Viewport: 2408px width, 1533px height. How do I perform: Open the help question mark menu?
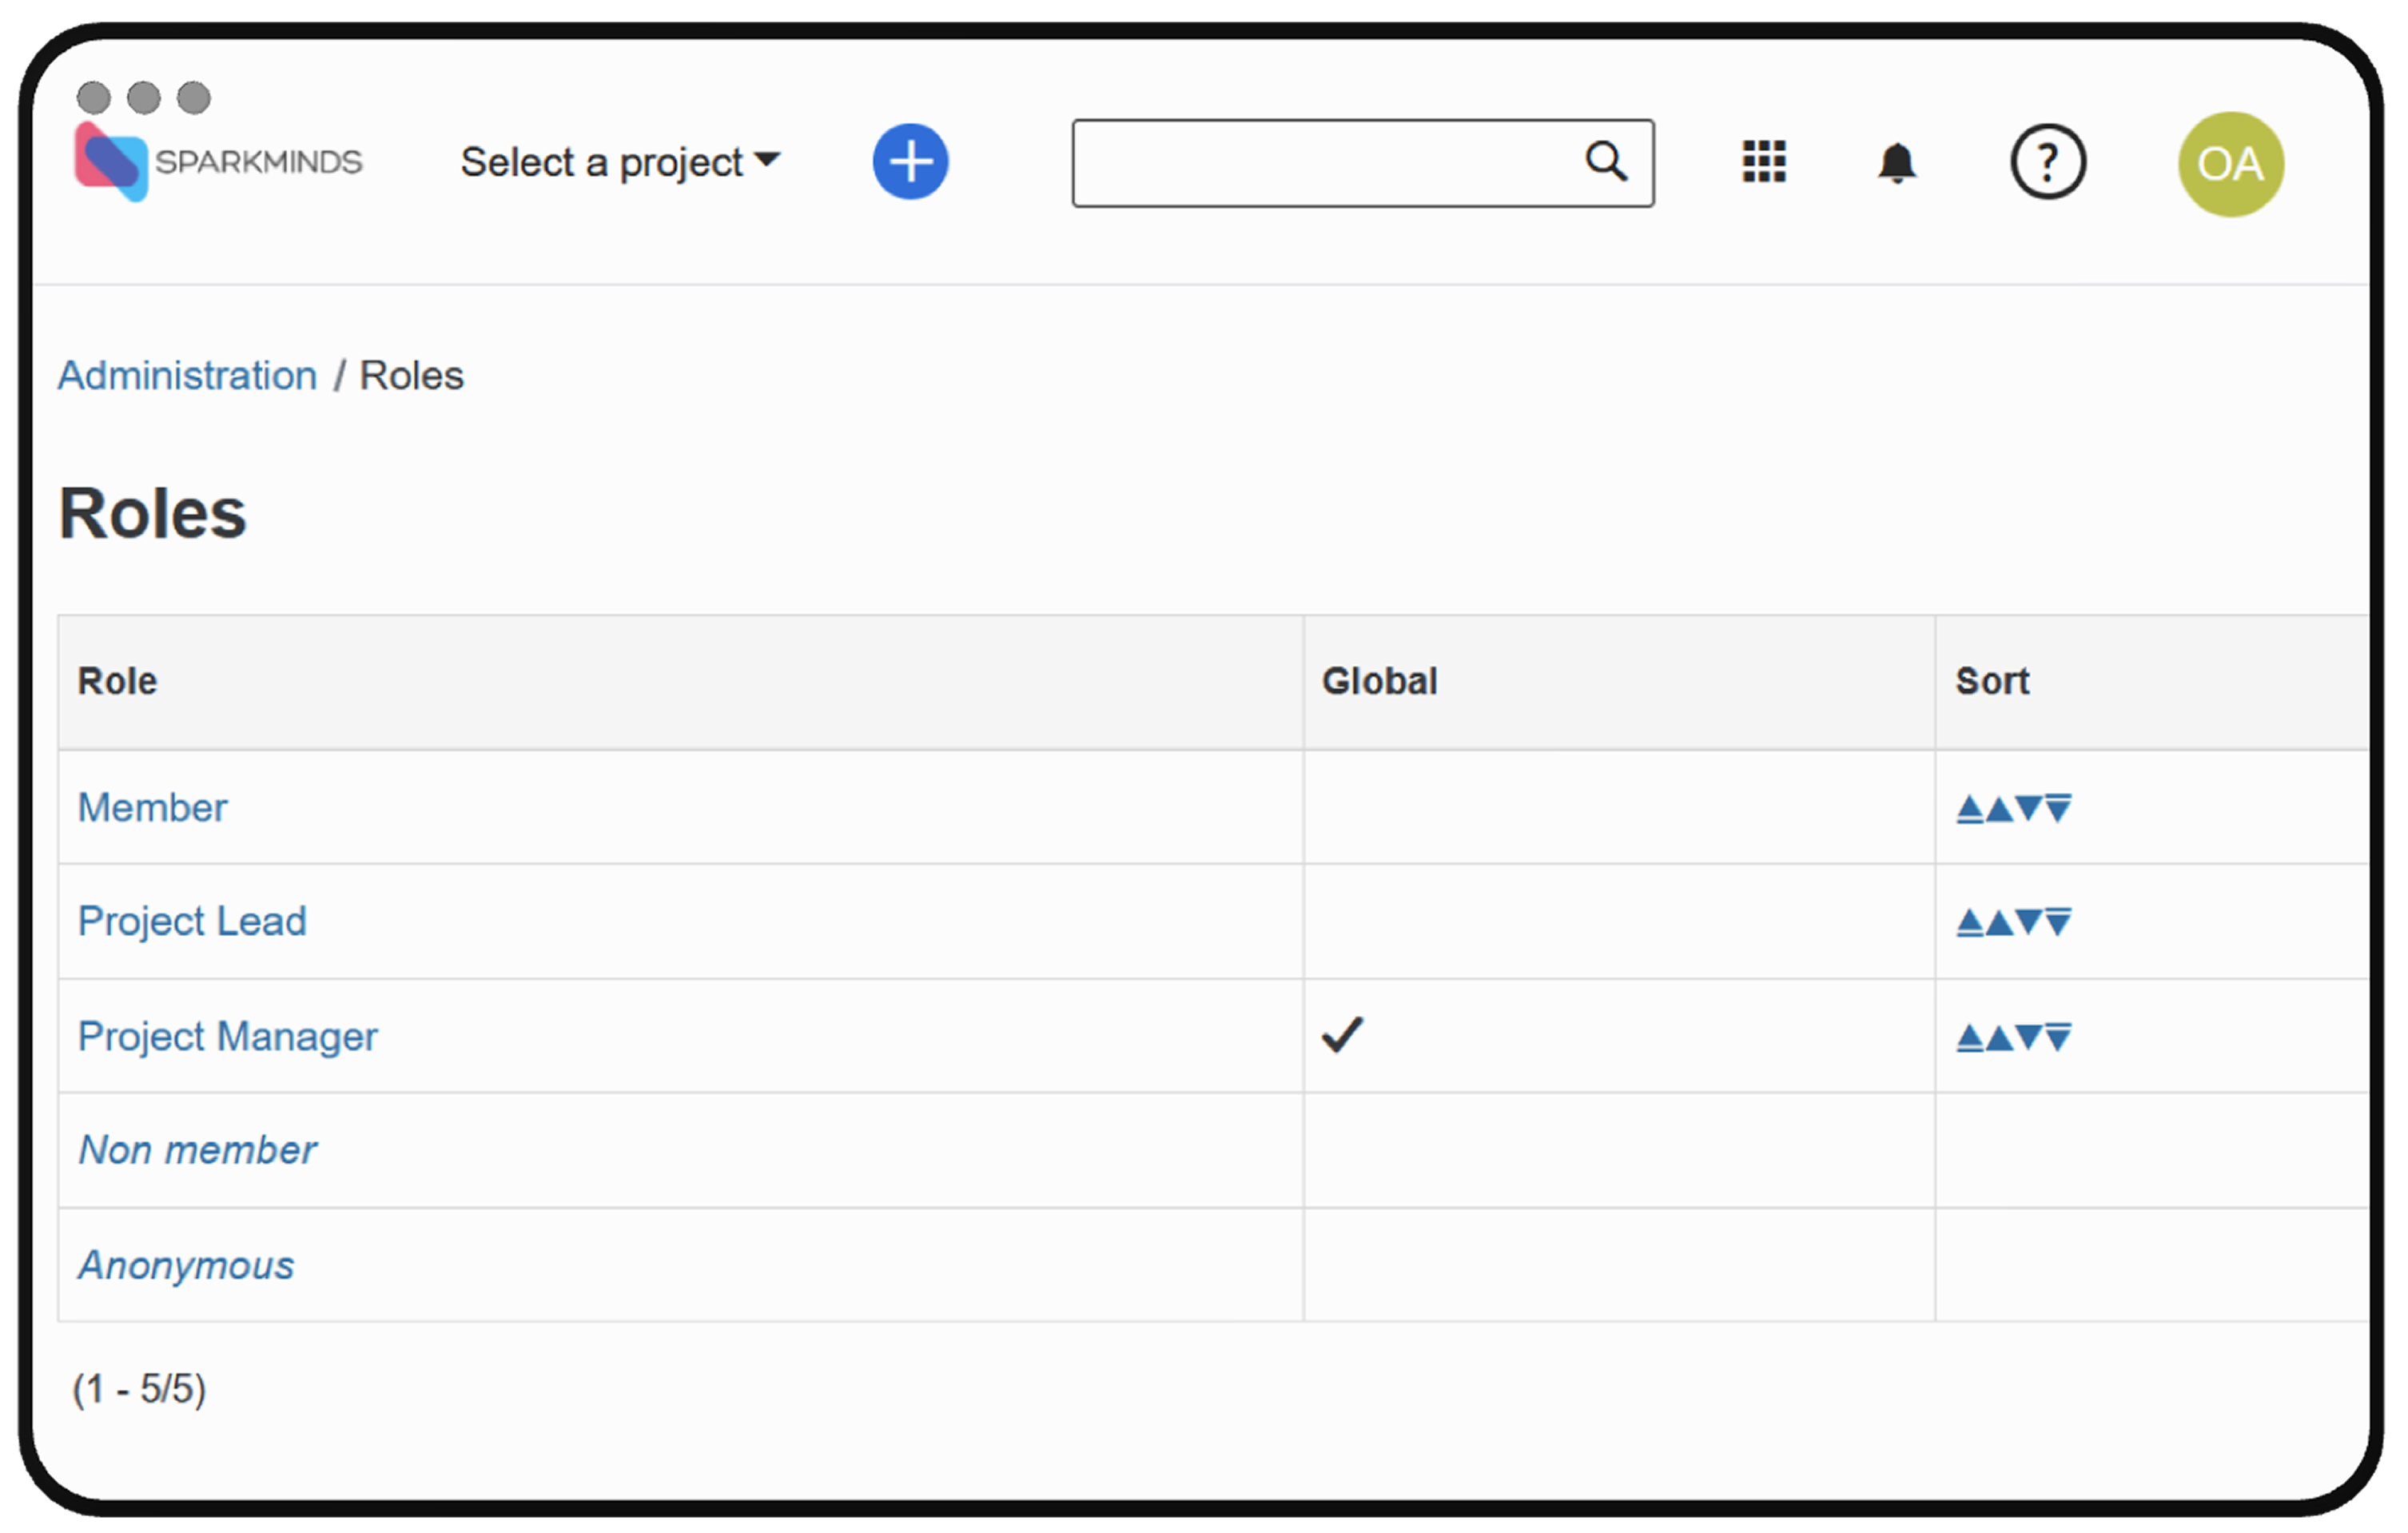[2047, 162]
